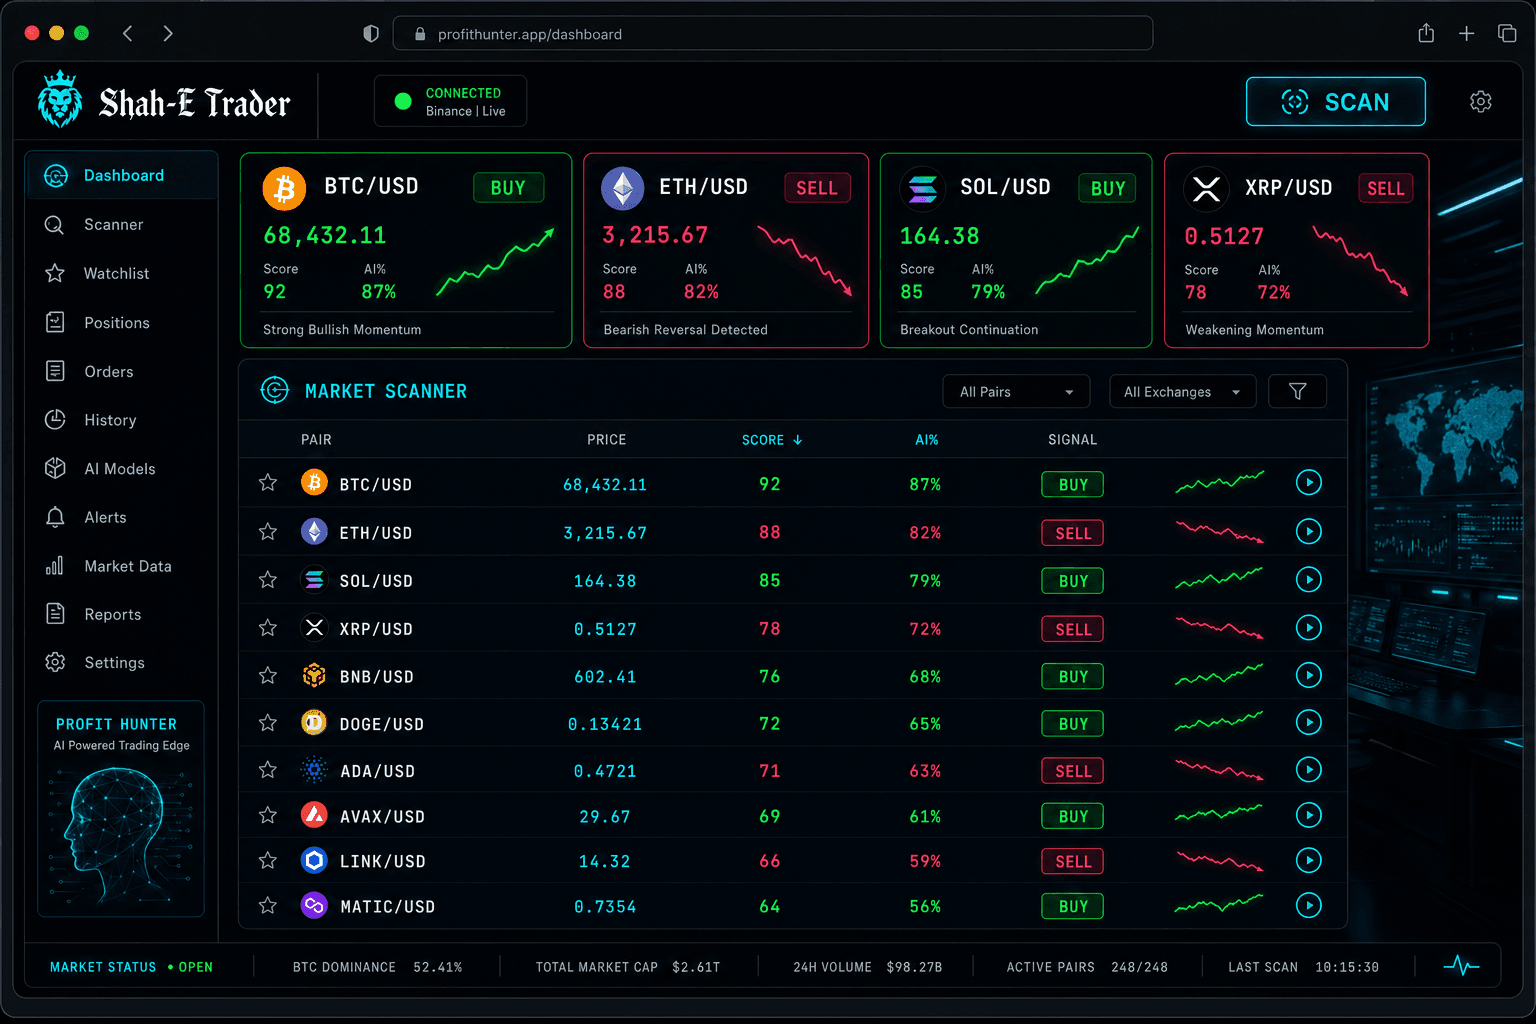Open the LINK/USD row play button
This screenshot has height=1024, width=1536.
click(1308, 860)
